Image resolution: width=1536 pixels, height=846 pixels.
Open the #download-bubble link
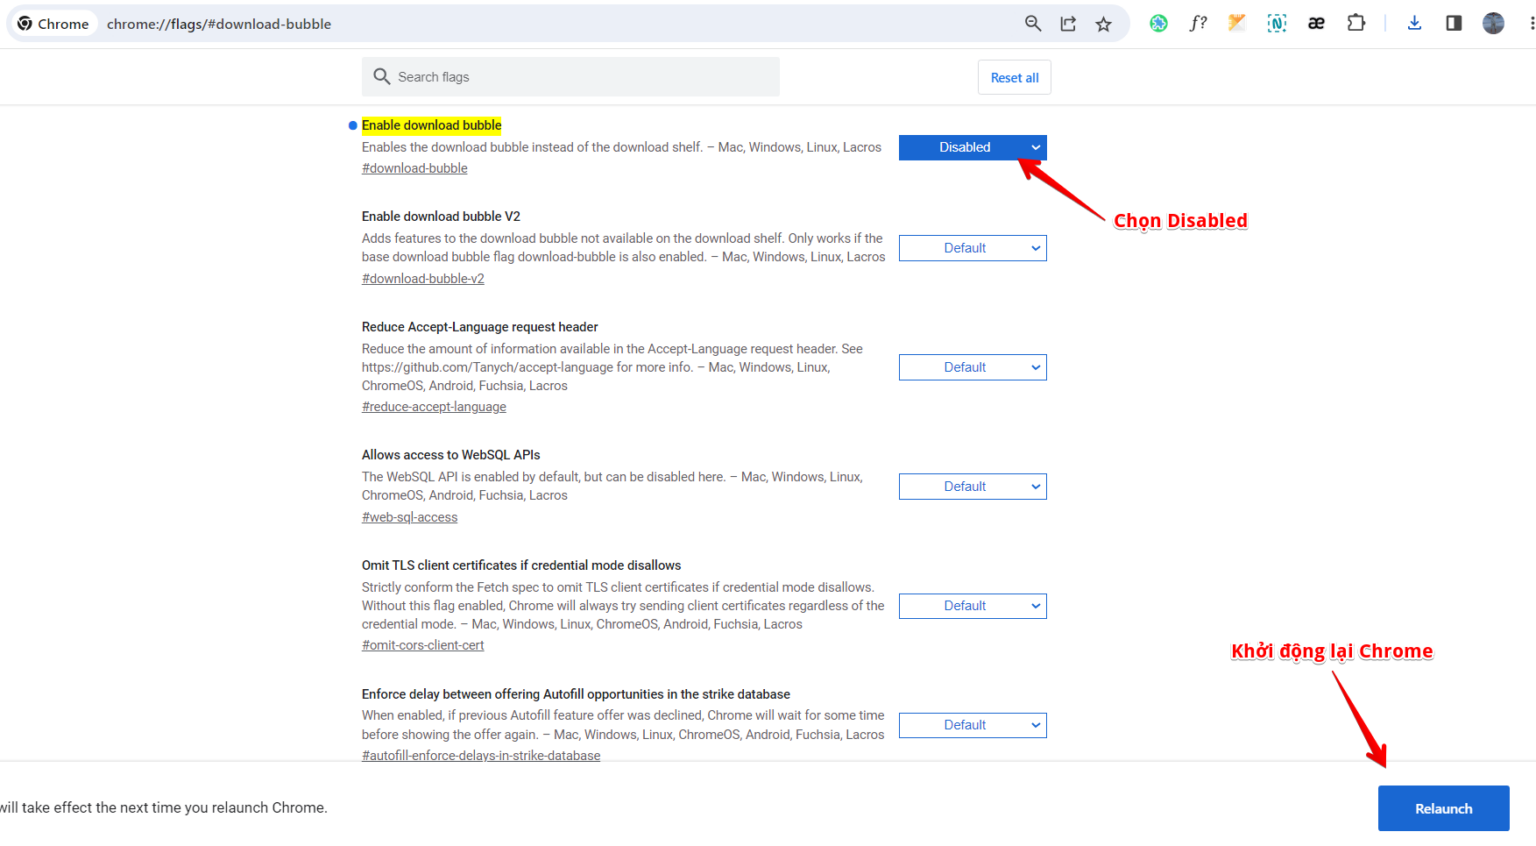(414, 167)
